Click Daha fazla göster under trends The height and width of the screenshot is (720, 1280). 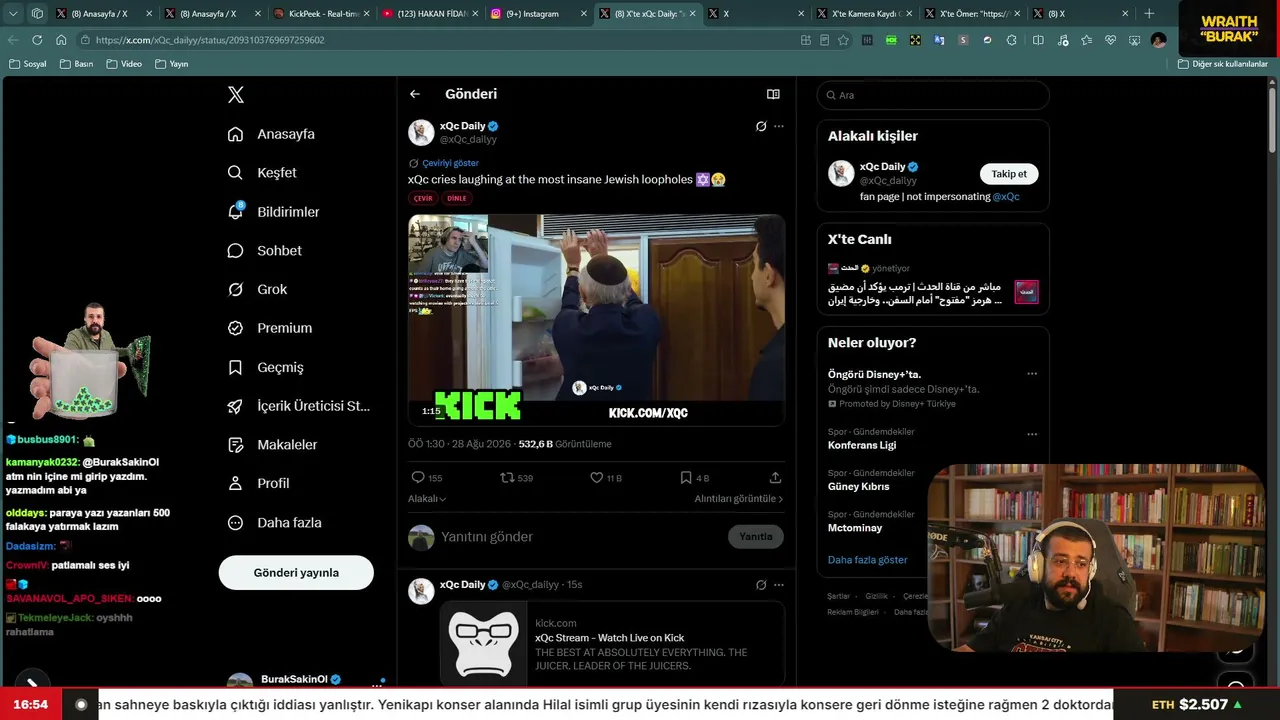tap(868, 560)
